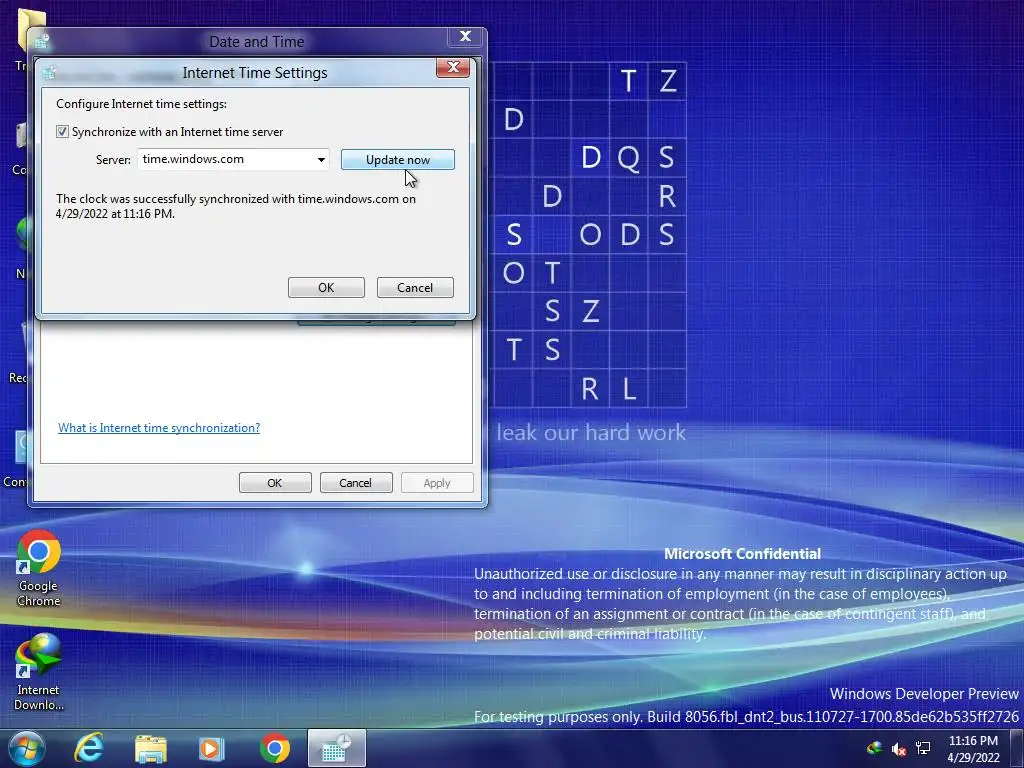The height and width of the screenshot is (768, 1024).
Task: Open the network tray icon
Action: pyautogui.click(x=923, y=748)
